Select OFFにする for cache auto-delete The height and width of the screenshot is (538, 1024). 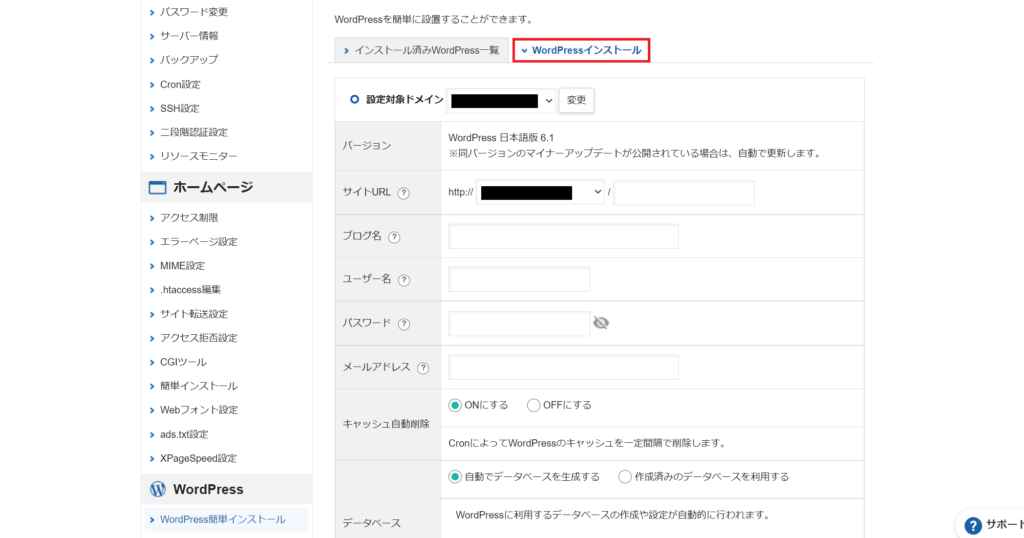[x=534, y=405]
